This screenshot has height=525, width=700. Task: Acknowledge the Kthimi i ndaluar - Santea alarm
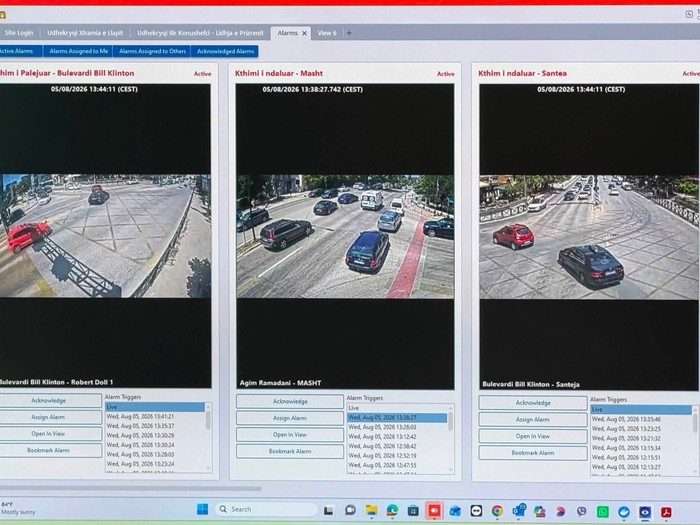[x=533, y=403]
